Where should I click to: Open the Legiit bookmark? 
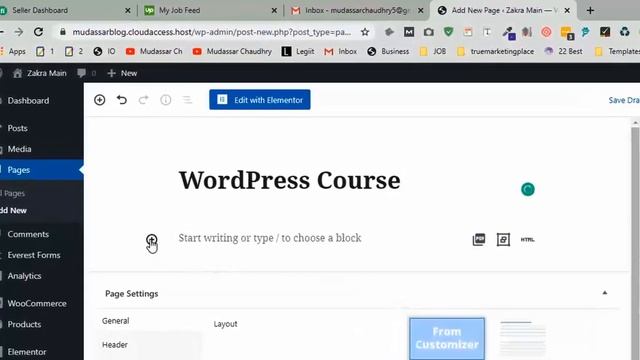coord(298,51)
